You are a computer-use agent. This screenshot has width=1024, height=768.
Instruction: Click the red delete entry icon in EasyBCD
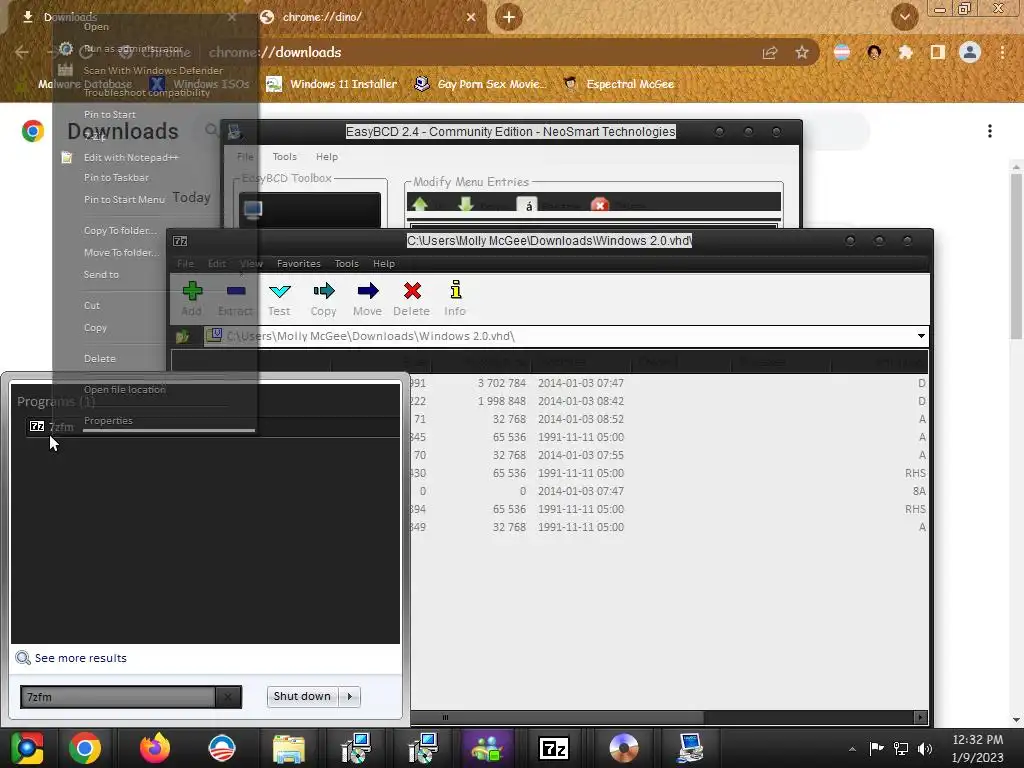click(x=600, y=205)
